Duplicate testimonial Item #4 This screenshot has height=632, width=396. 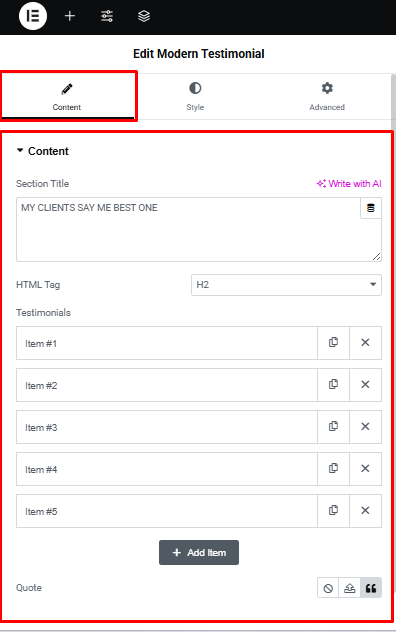tap(333, 468)
